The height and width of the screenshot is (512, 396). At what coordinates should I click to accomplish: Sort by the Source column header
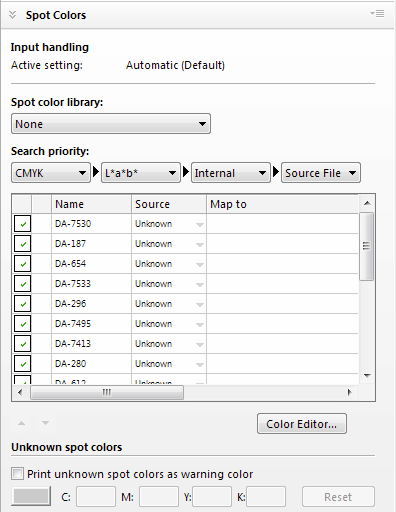(x=169, y=204)
